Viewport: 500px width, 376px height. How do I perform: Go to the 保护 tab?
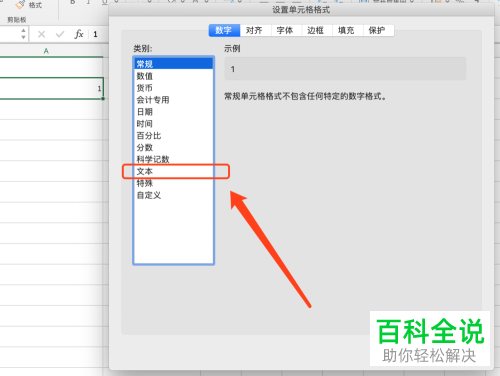tap(378, 30)
